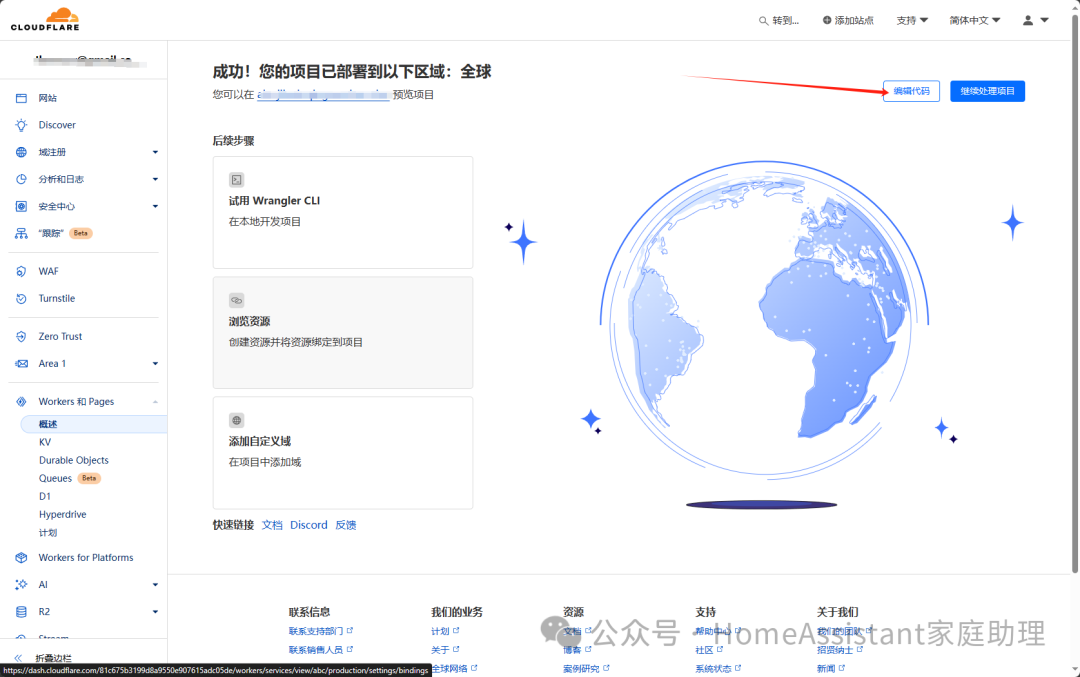Click the Discover lightbulb icon
Image resolution: width=1080 pixels, height=677 pixels.
point(21,125)
